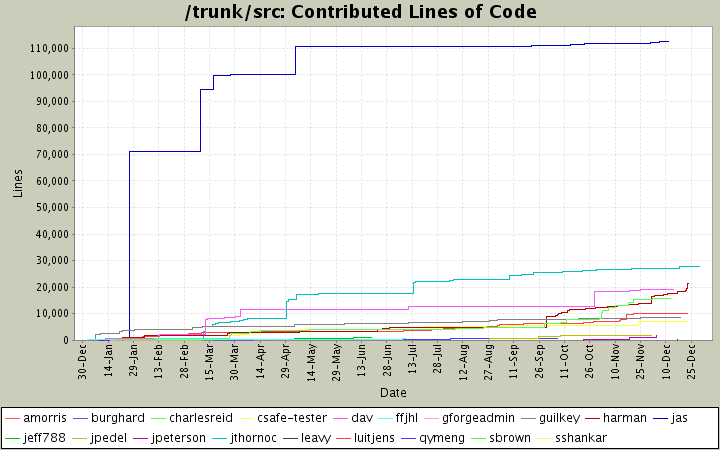Select the 'ffjhl' legend label
The width and height of the screenshot is (720, 450).
(x=406, y=418)
